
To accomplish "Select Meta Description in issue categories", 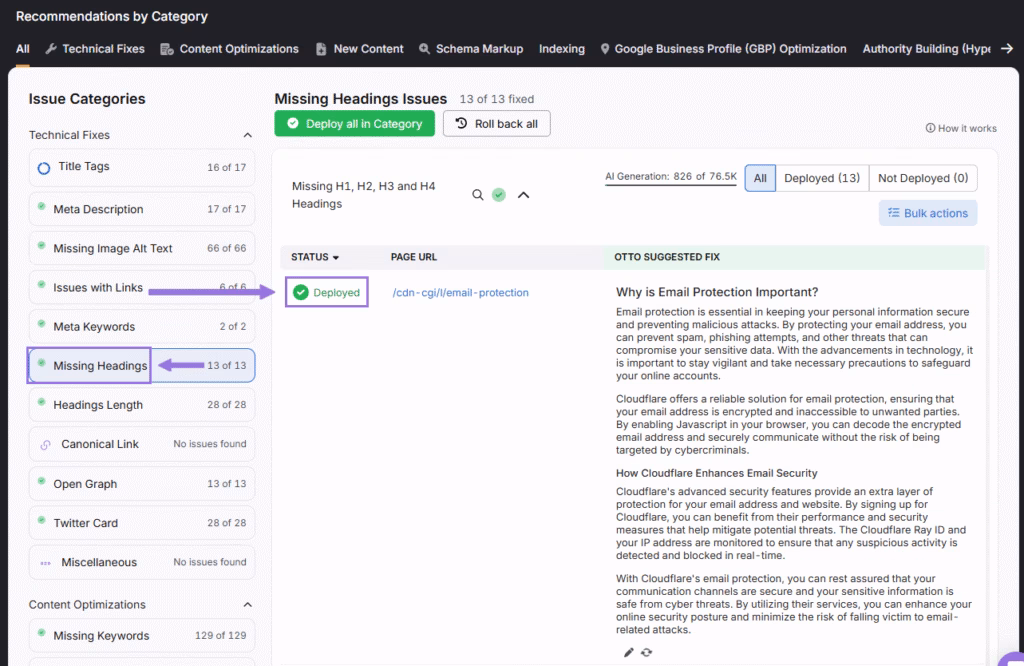I will 98,209.
